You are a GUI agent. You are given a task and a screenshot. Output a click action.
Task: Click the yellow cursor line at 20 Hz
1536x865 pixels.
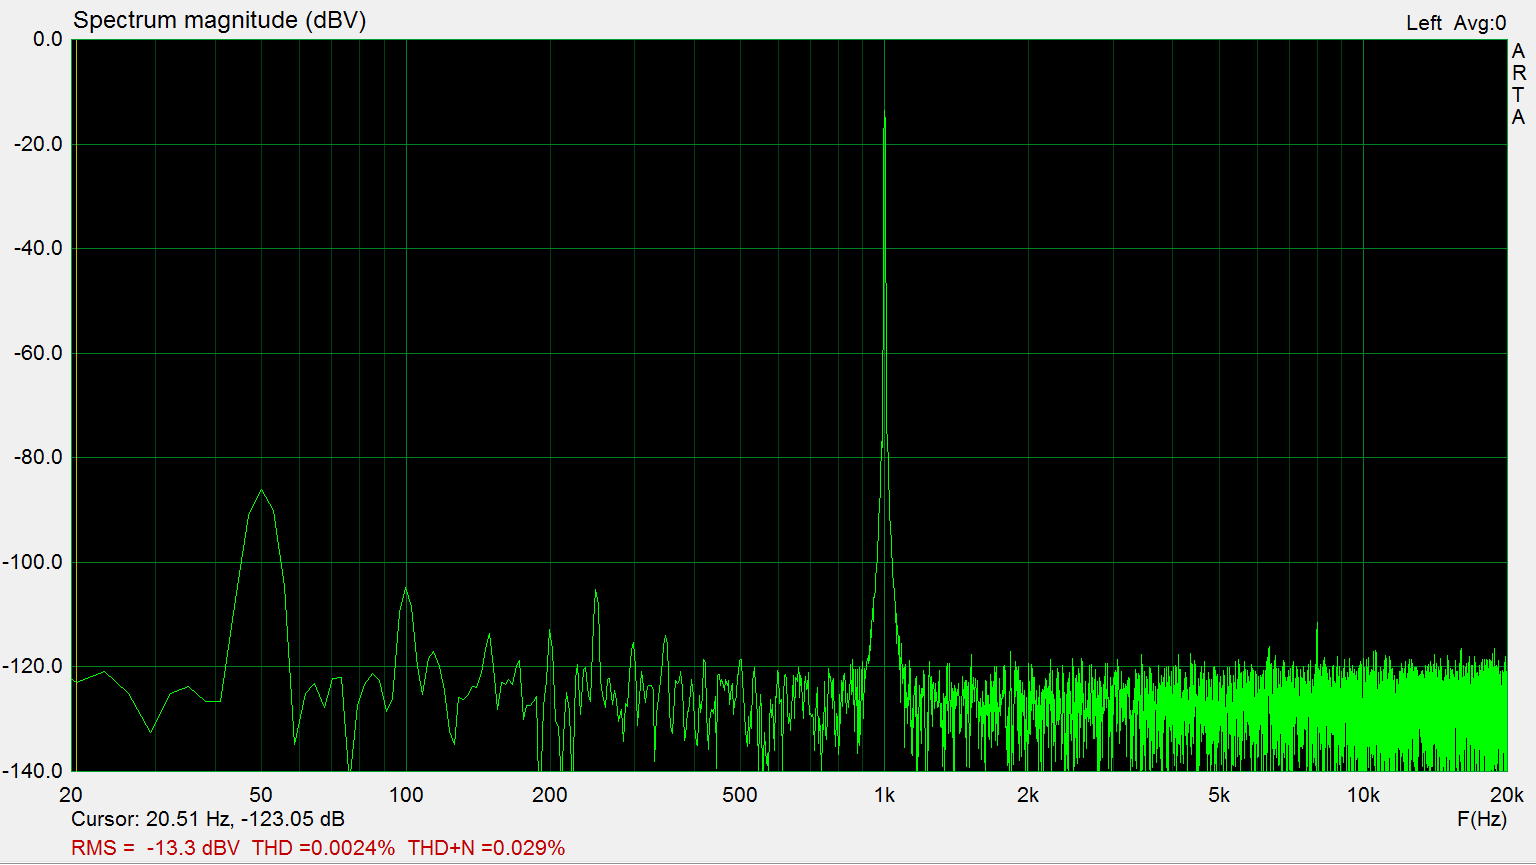pos(75,405)
